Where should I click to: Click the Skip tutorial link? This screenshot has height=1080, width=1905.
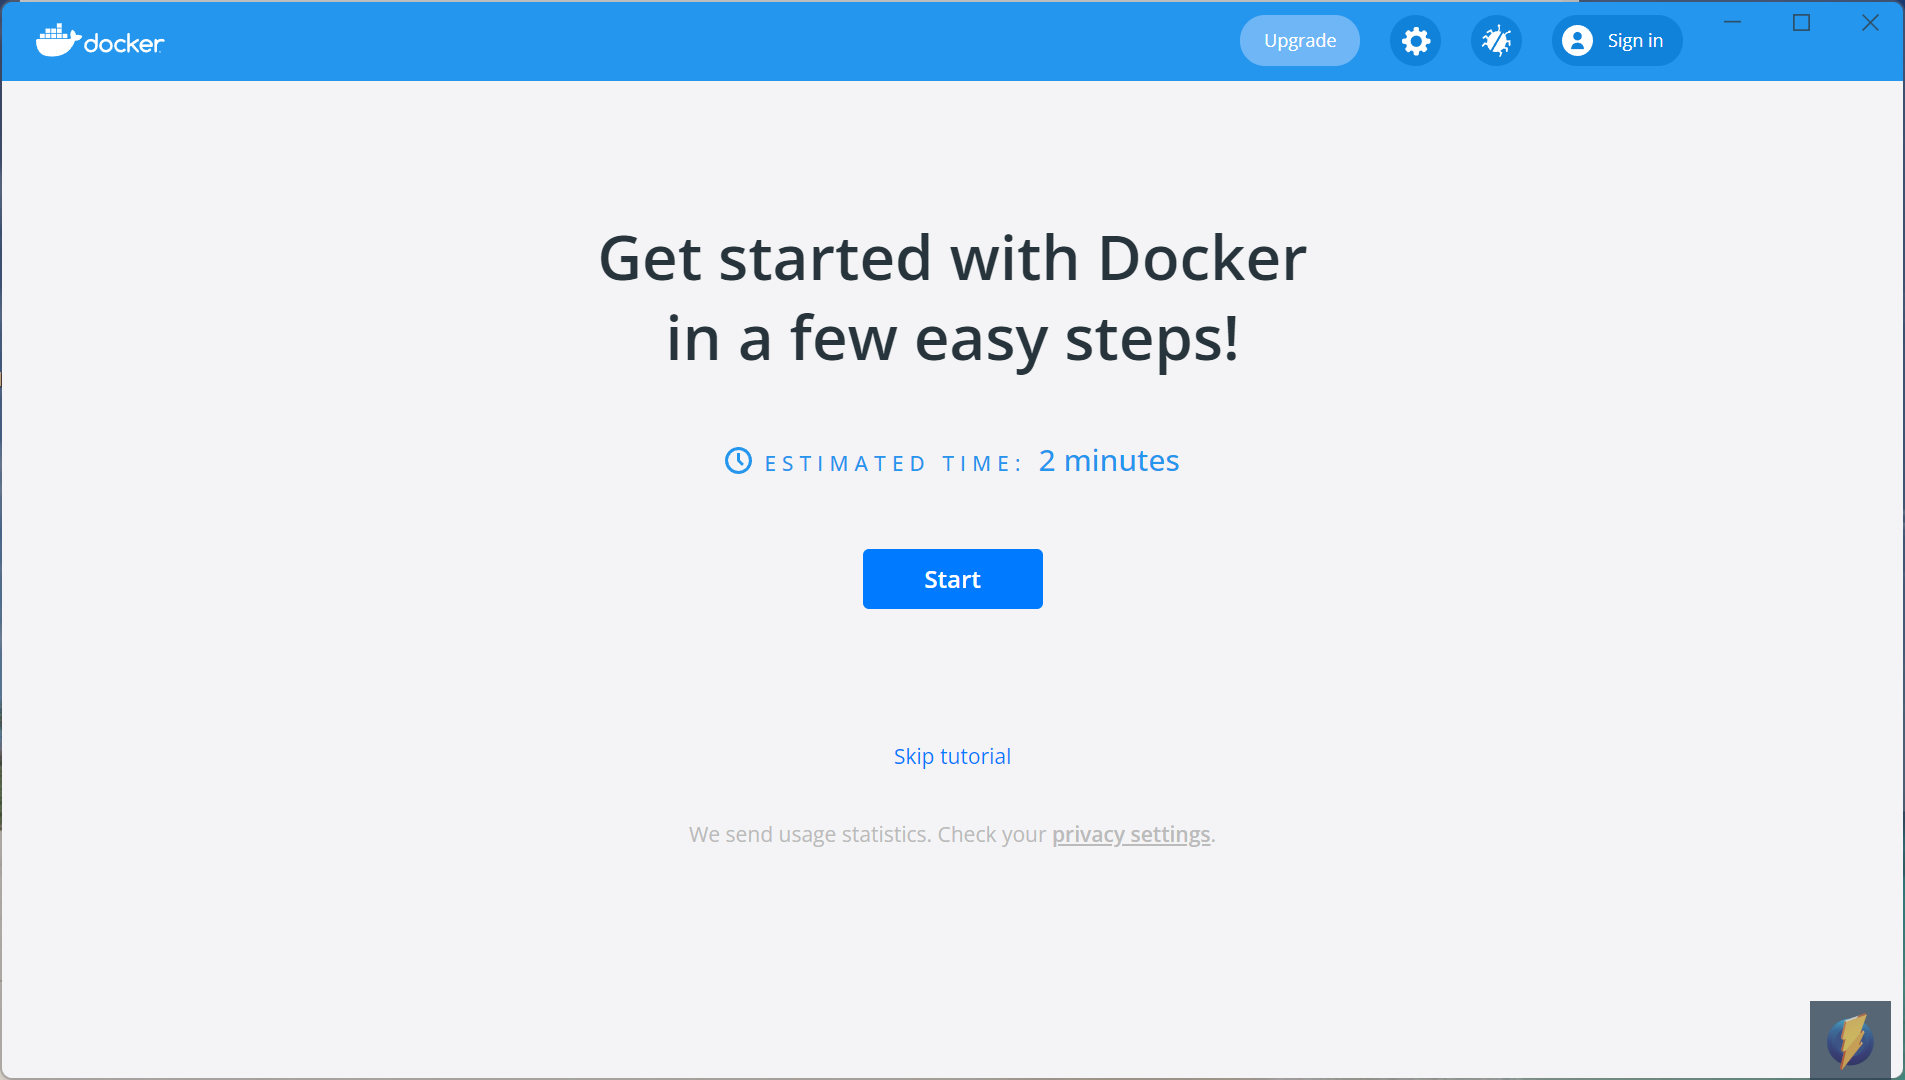pyautogui.click(x=952, y=756)
